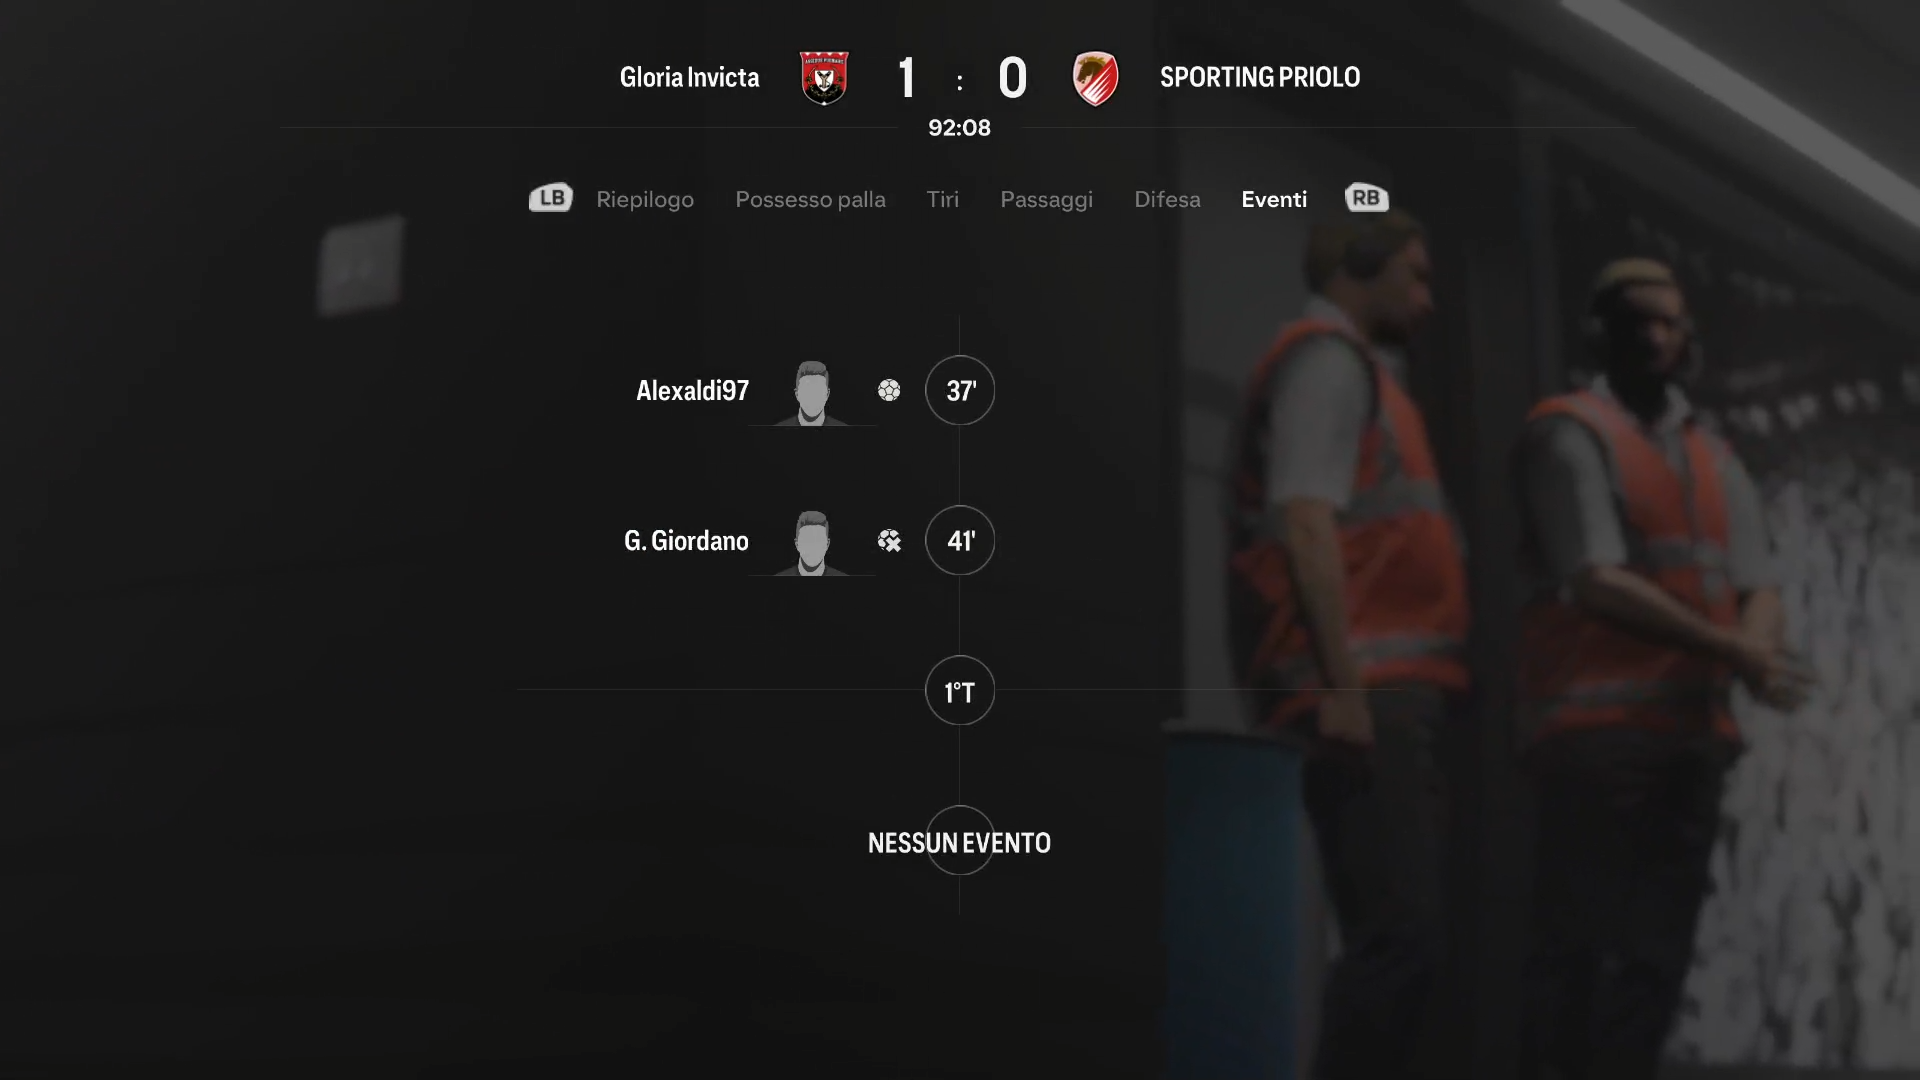
Task: Click the Nessun Evento marker
Action: pos(960,842)
